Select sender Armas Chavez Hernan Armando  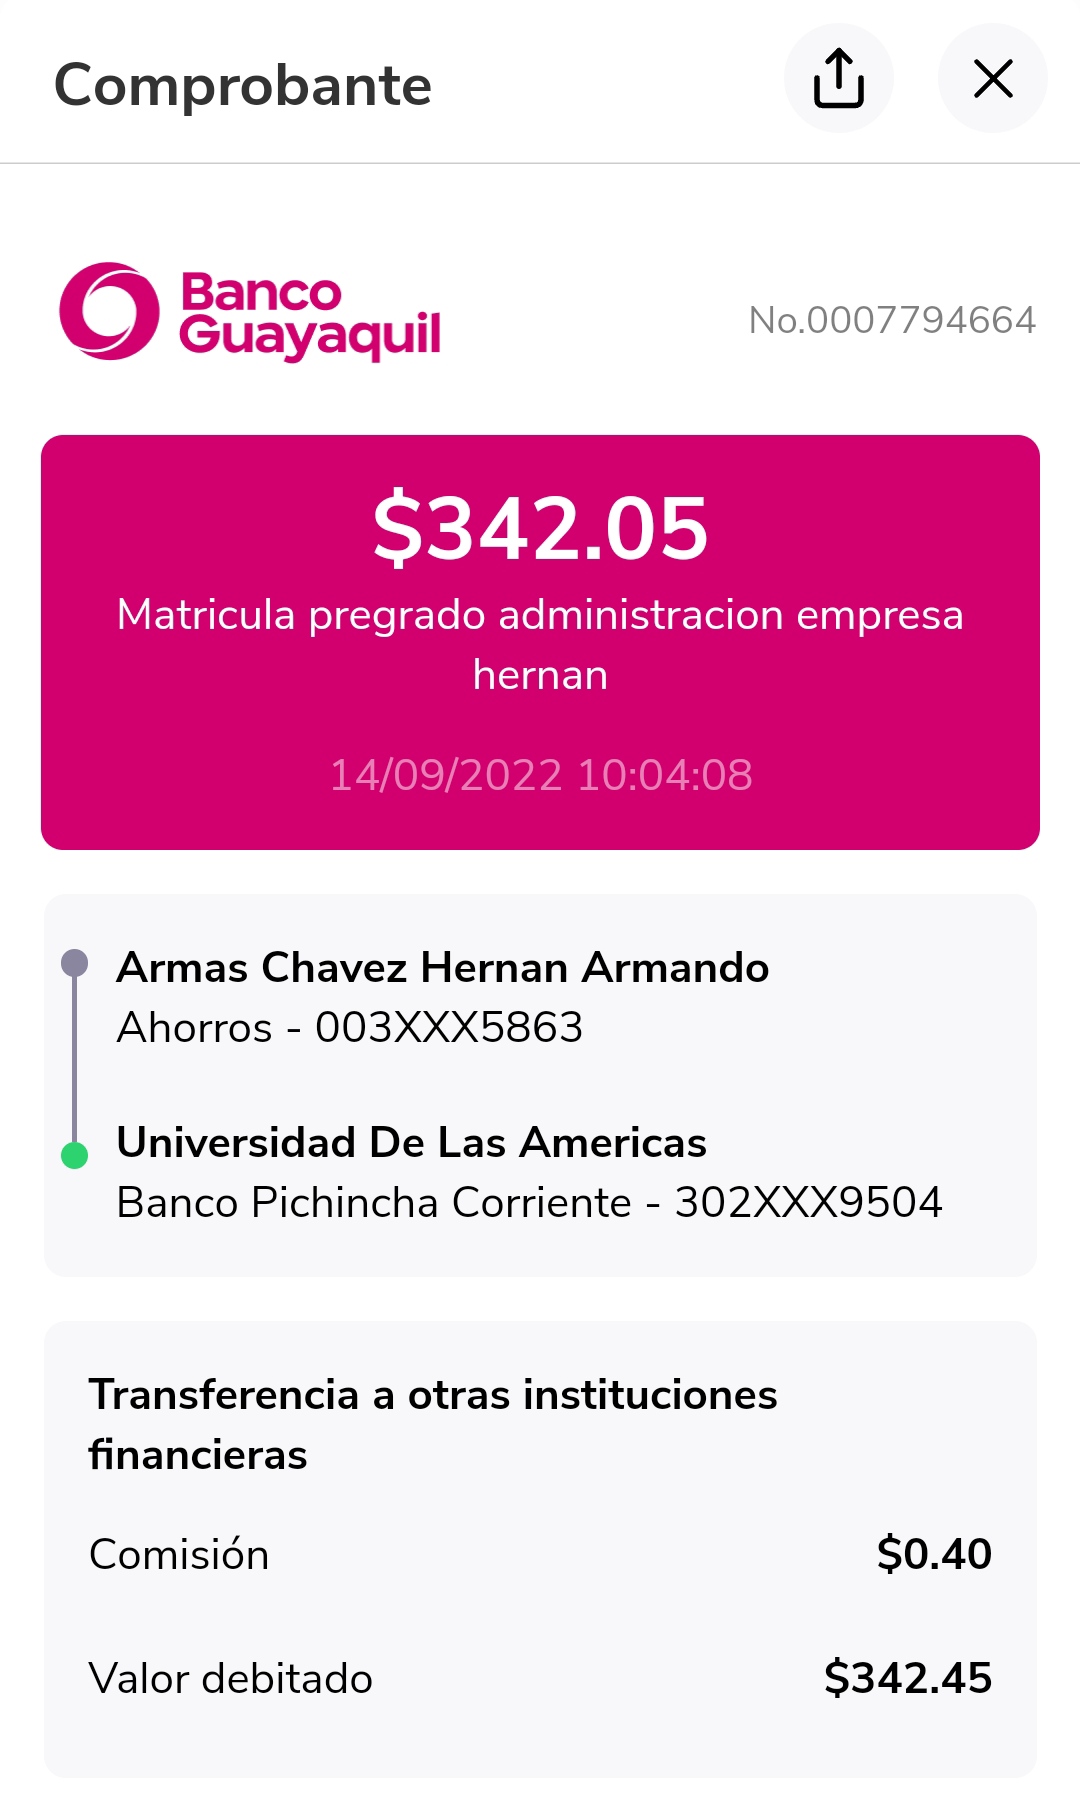[442, 968]
